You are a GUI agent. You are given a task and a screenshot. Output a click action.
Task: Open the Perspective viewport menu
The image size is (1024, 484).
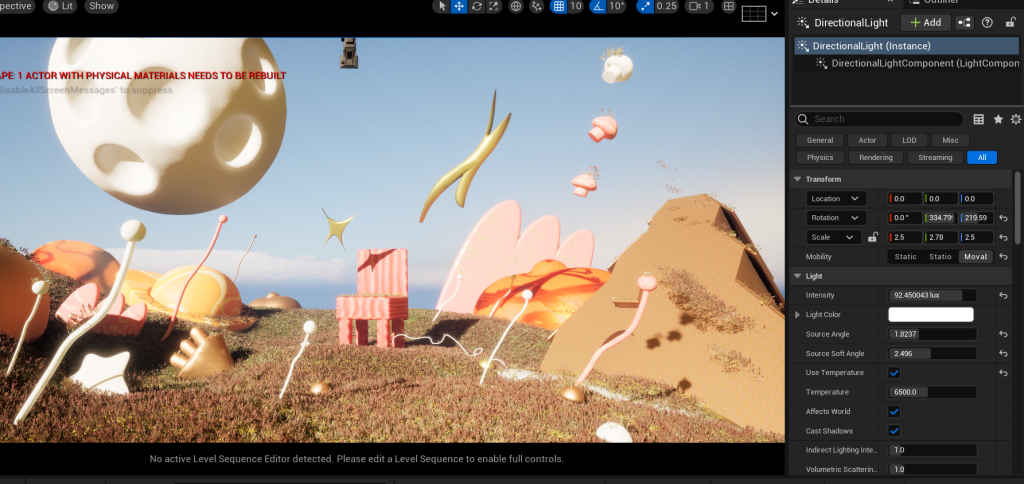click(x=16, y=6)
